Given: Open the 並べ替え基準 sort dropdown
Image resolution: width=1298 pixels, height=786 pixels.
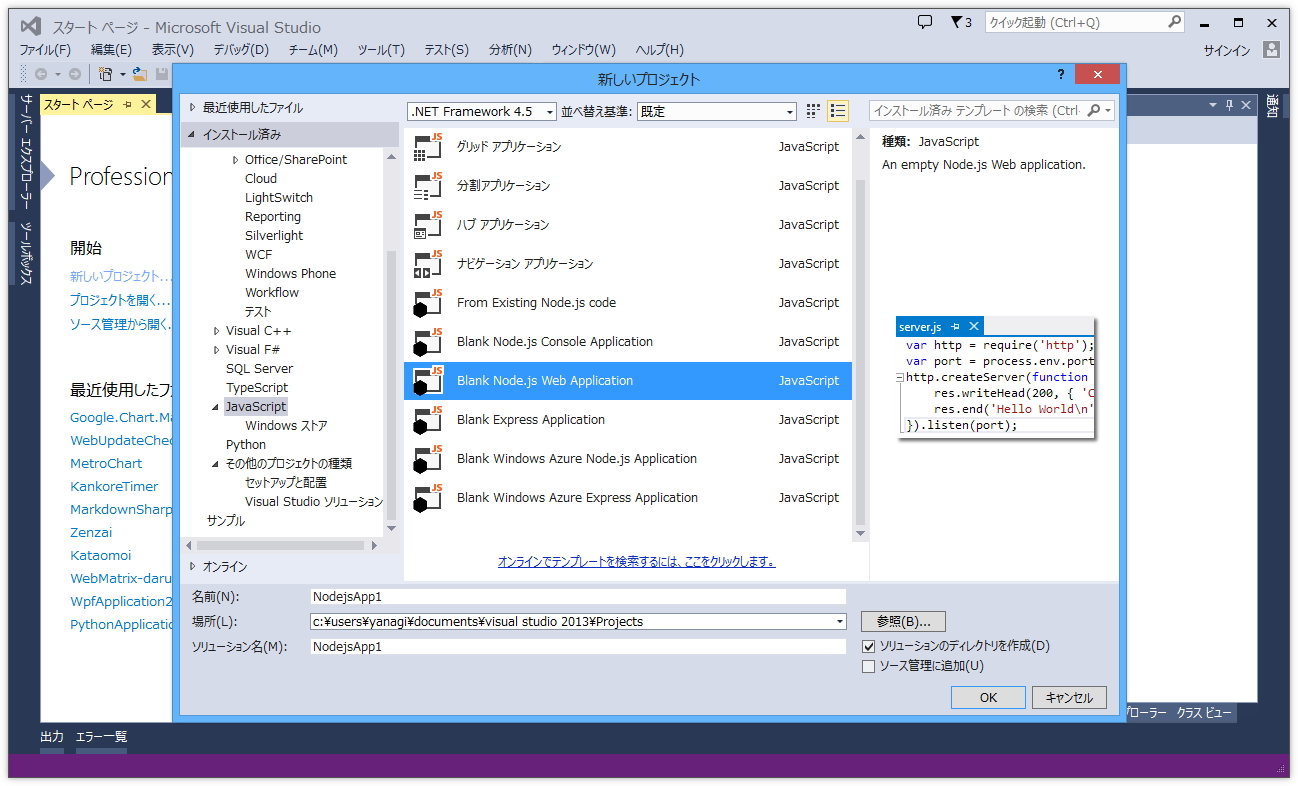Looking at the screenshot, I should click(x=717, y=112).
